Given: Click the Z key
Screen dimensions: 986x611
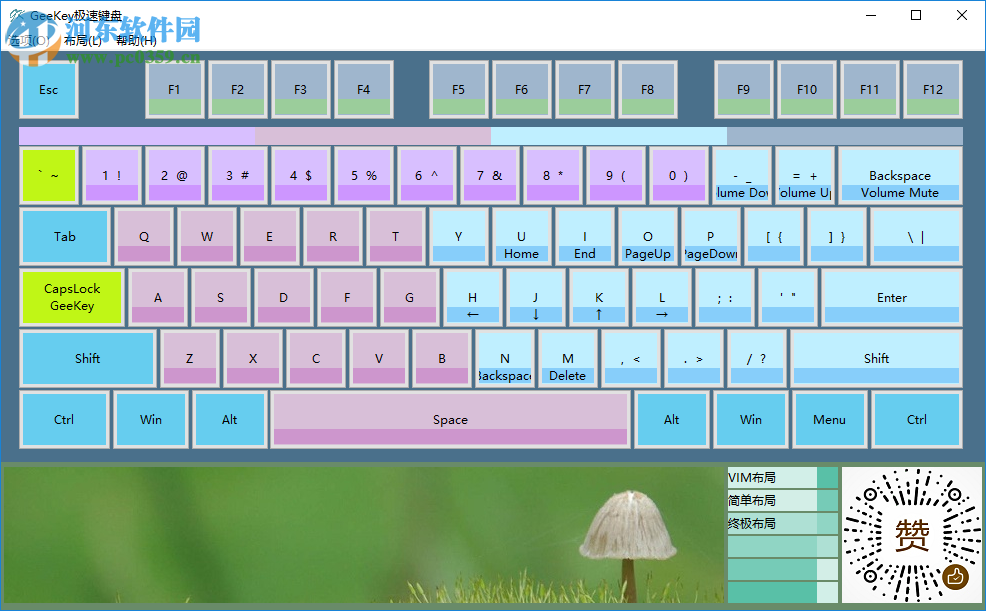Looking at the screenshot, I should tap(190, 358).
